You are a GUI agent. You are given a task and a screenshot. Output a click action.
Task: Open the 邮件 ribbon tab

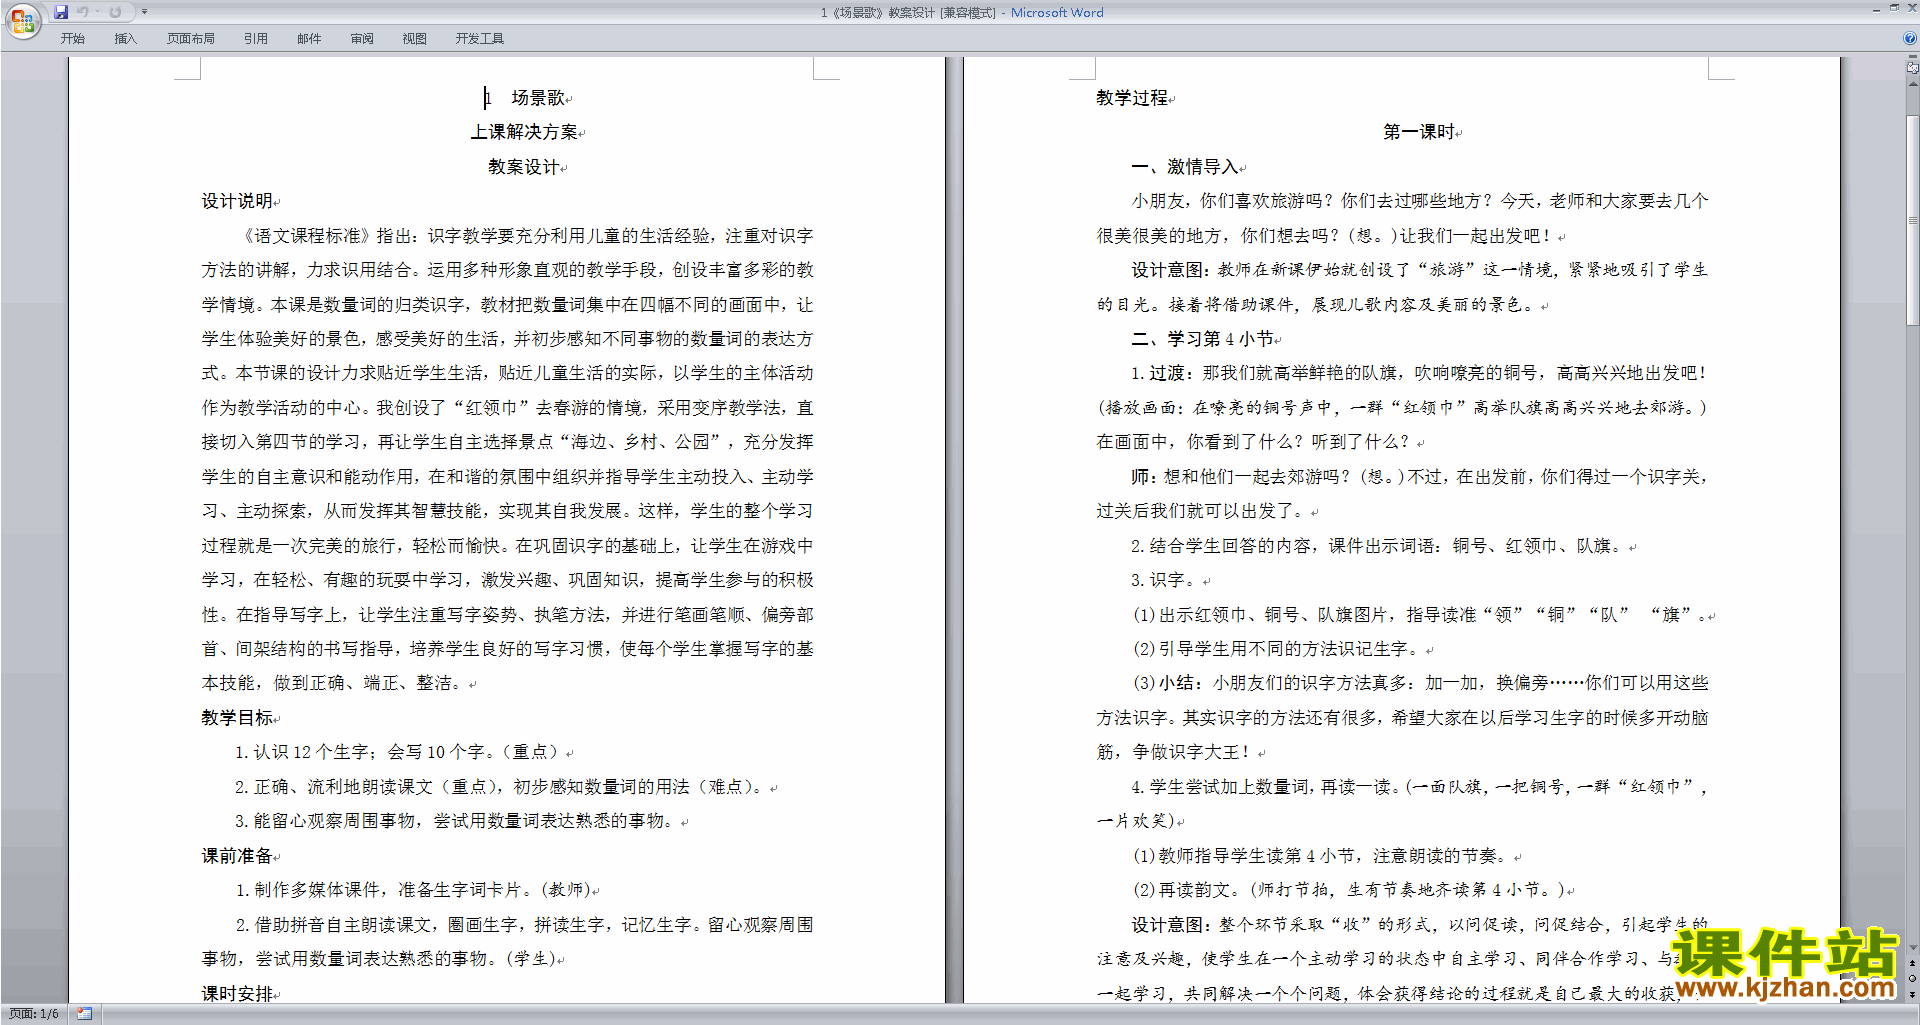coord(309,39)
